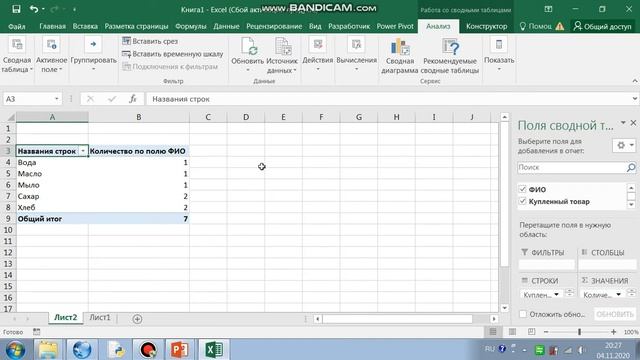Uncheck the Купленный товар field checkbox

[522, 201]
